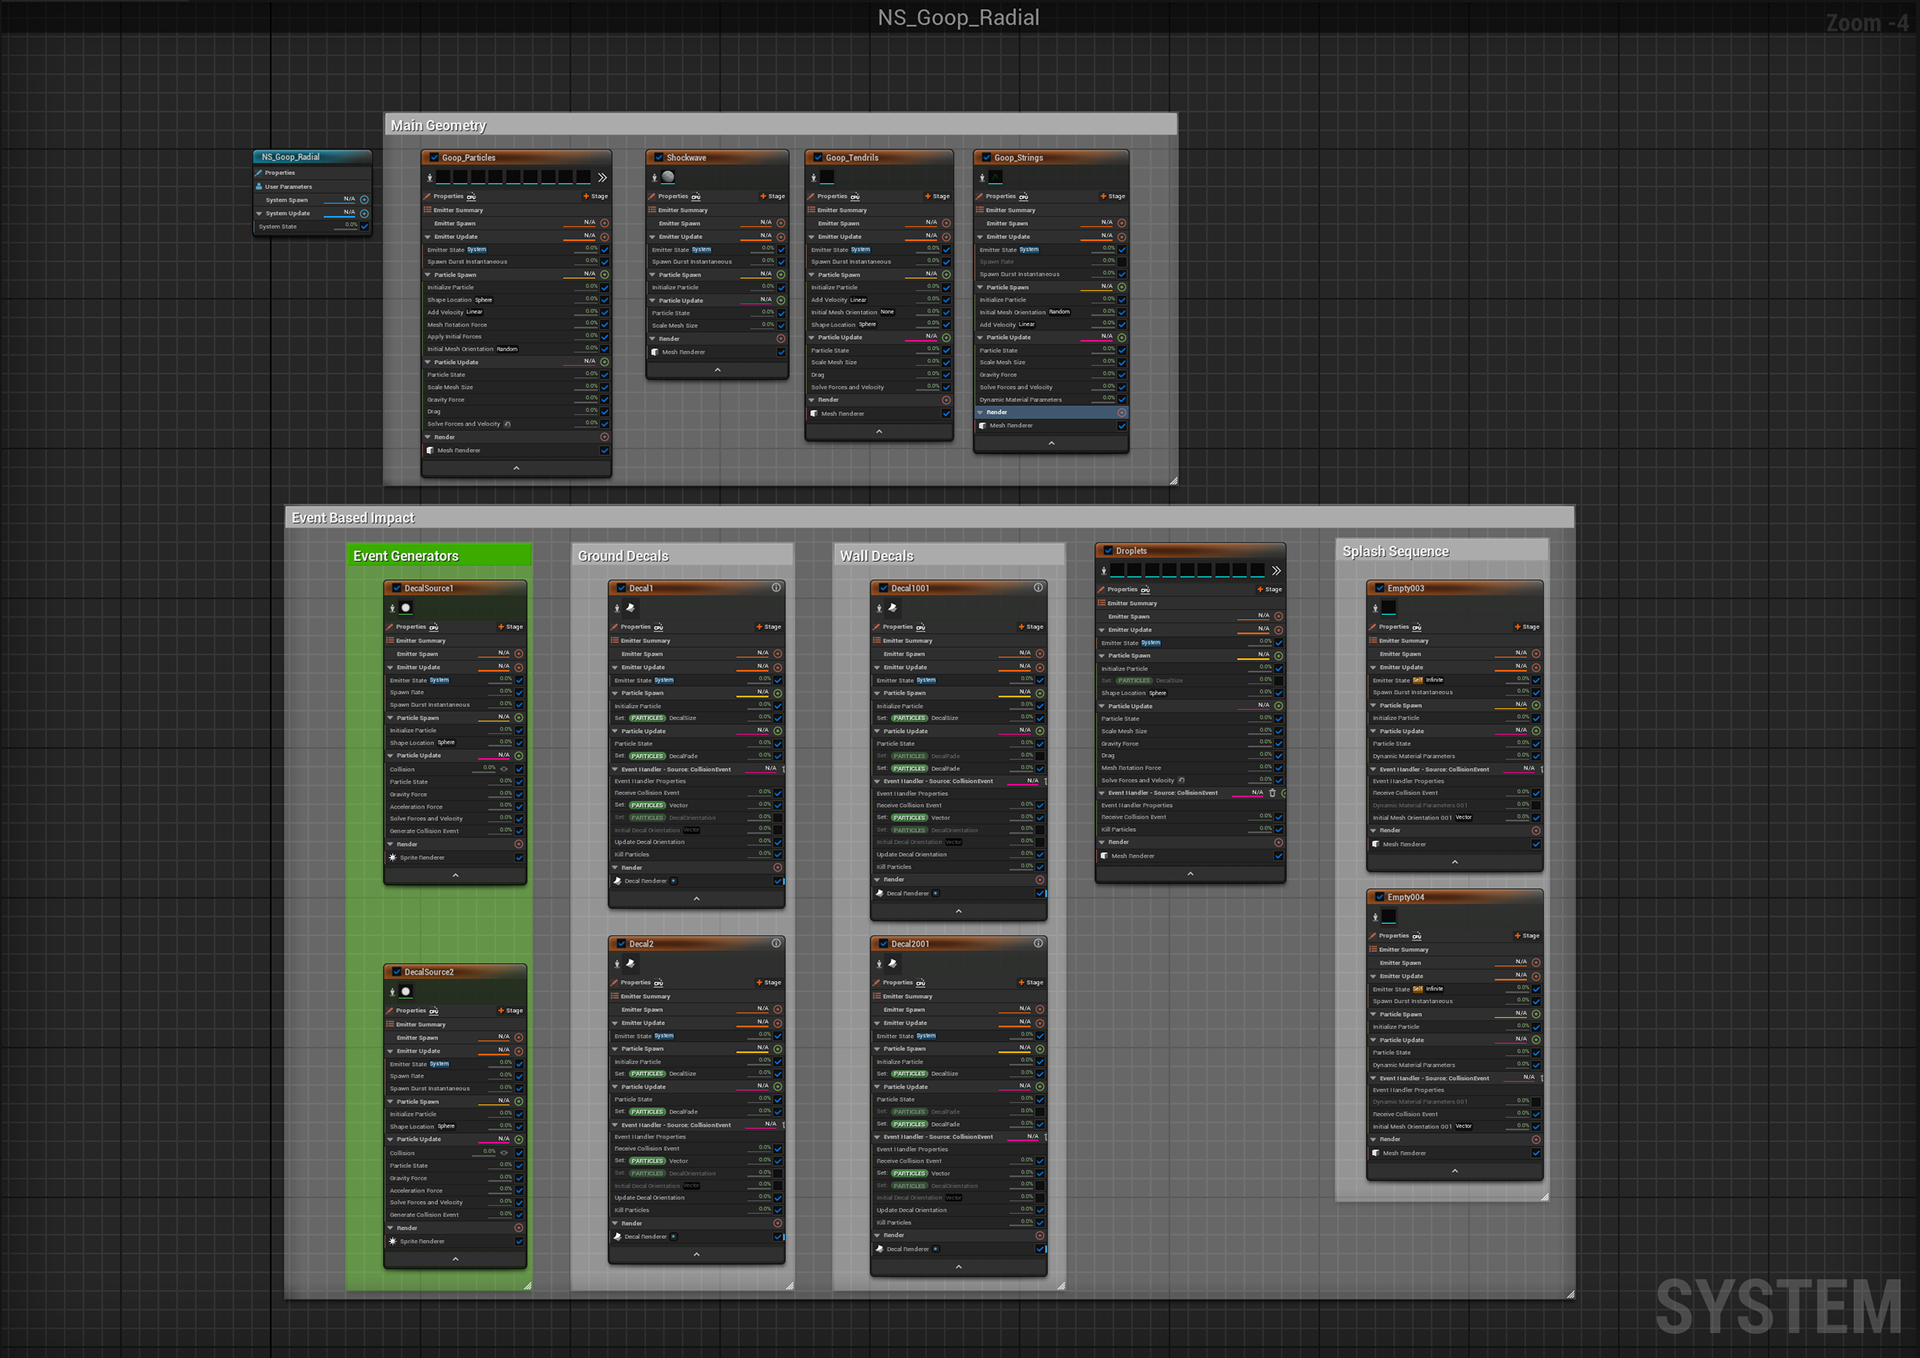Click the info icon on Decal2 emitter
The width and height of the screenshot is (1920, 1358).
[x=776, y=943]
